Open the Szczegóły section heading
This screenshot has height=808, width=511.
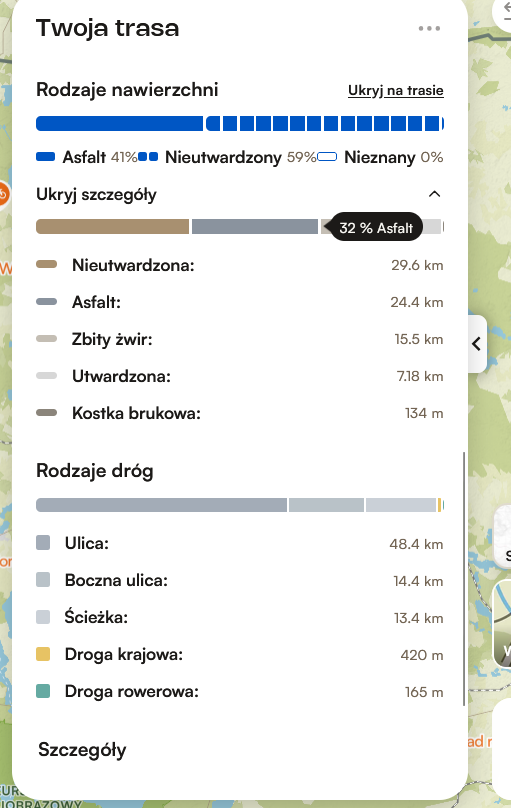(82, 750)
